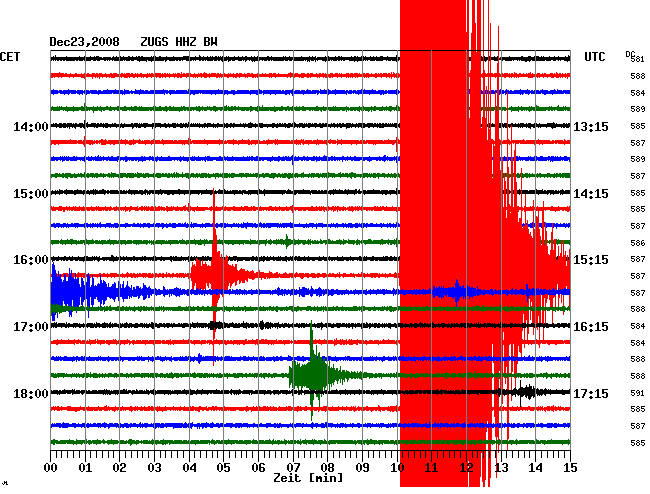Click DC value 585 beside 13:15 UTC
Image resolution: width=650 pixels, height=494 pixels.
638,126
